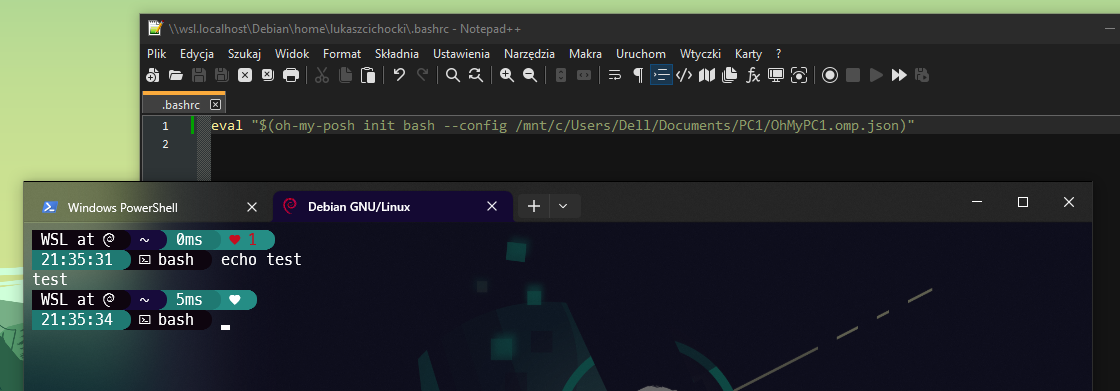This screenshot has height=391, width=1120.
Task: Toggle synchronized horizontal scrolling
Action: click(x=584, y=75)
